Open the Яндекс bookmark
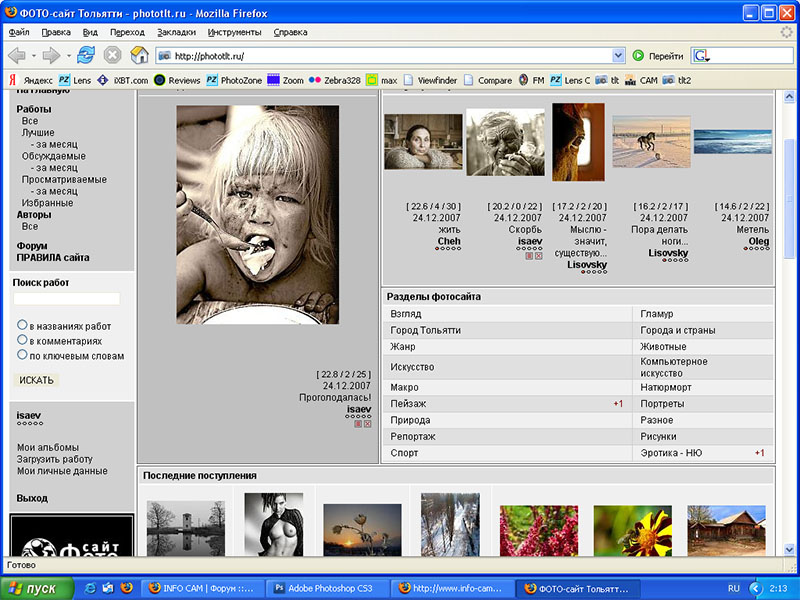 [x=31, y=80]
